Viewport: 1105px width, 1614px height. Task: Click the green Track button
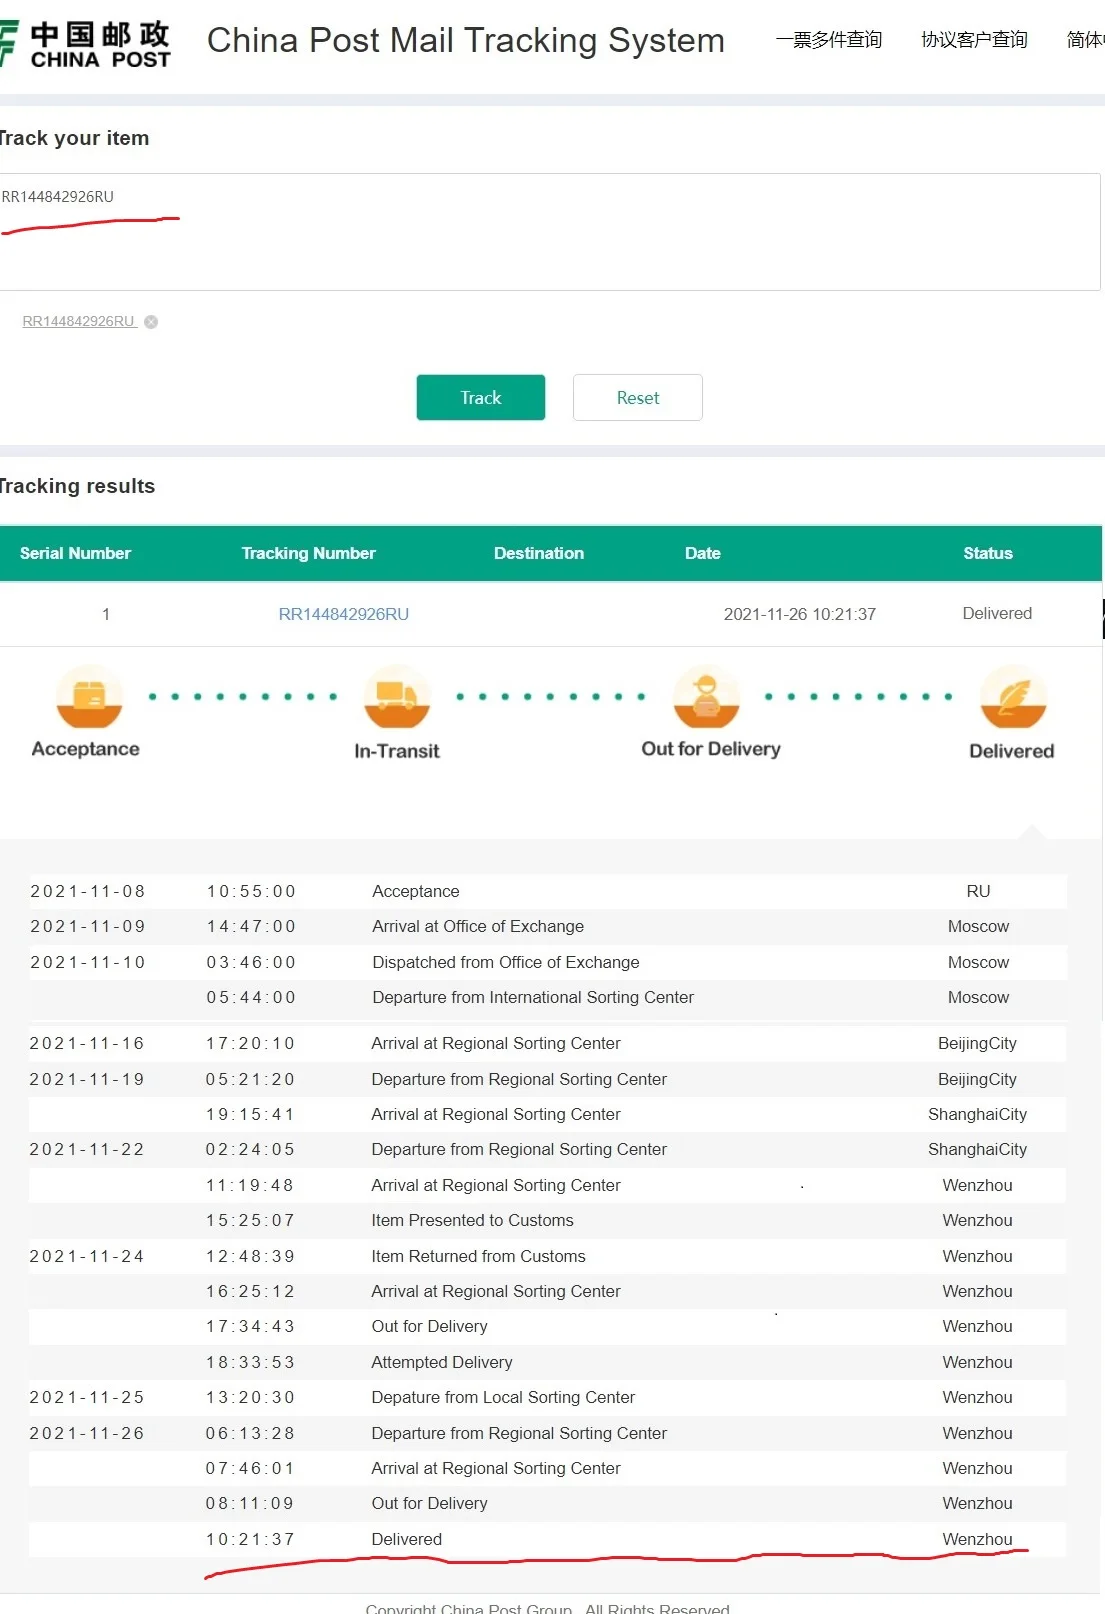(481, 398)
